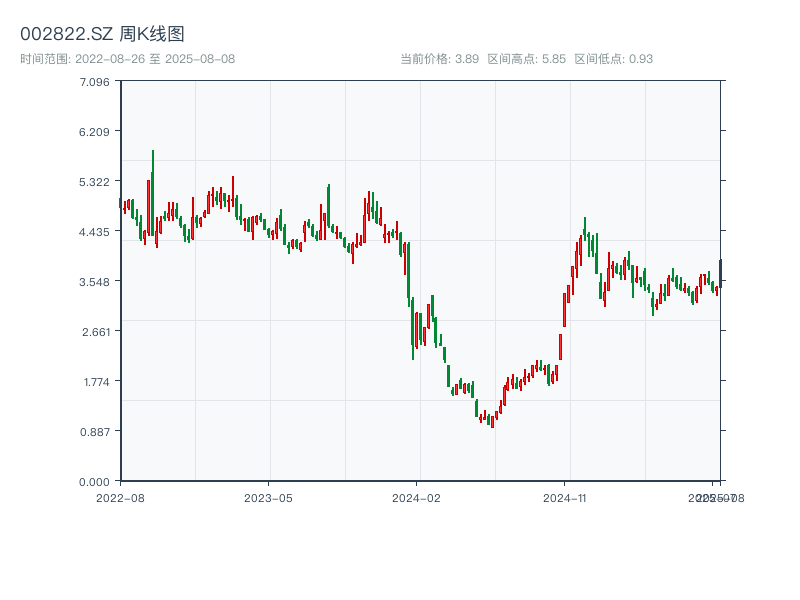Screen dimensions: 800x600
Task: Select the 时间范围 date range text
Action: point(127,59)
